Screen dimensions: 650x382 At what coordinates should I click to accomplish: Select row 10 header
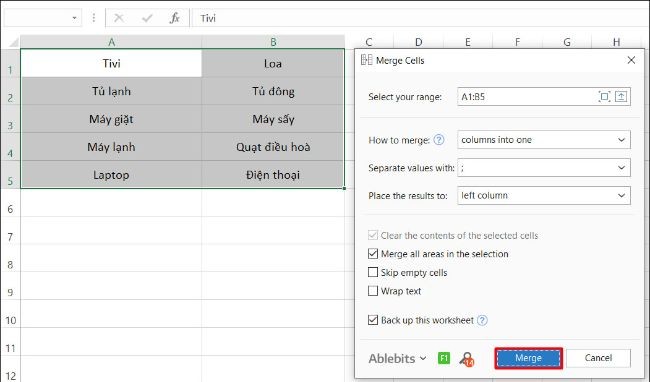(10, 314)
